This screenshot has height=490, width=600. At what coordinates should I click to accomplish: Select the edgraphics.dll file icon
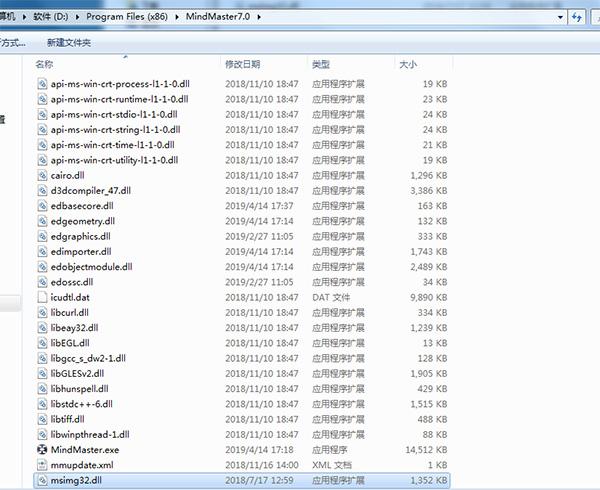point(42,236)
